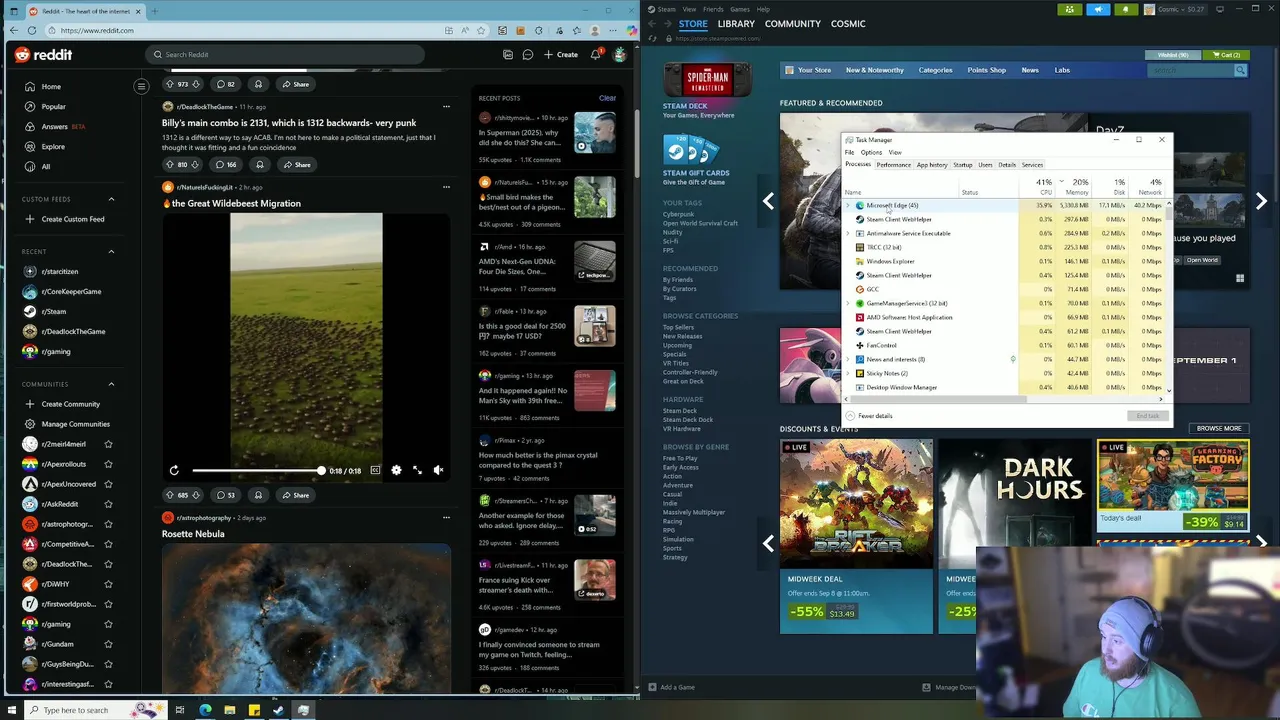Clear Reddit recent posts list
This screenshot has height=720, width=1280.
tap(607, 98)
